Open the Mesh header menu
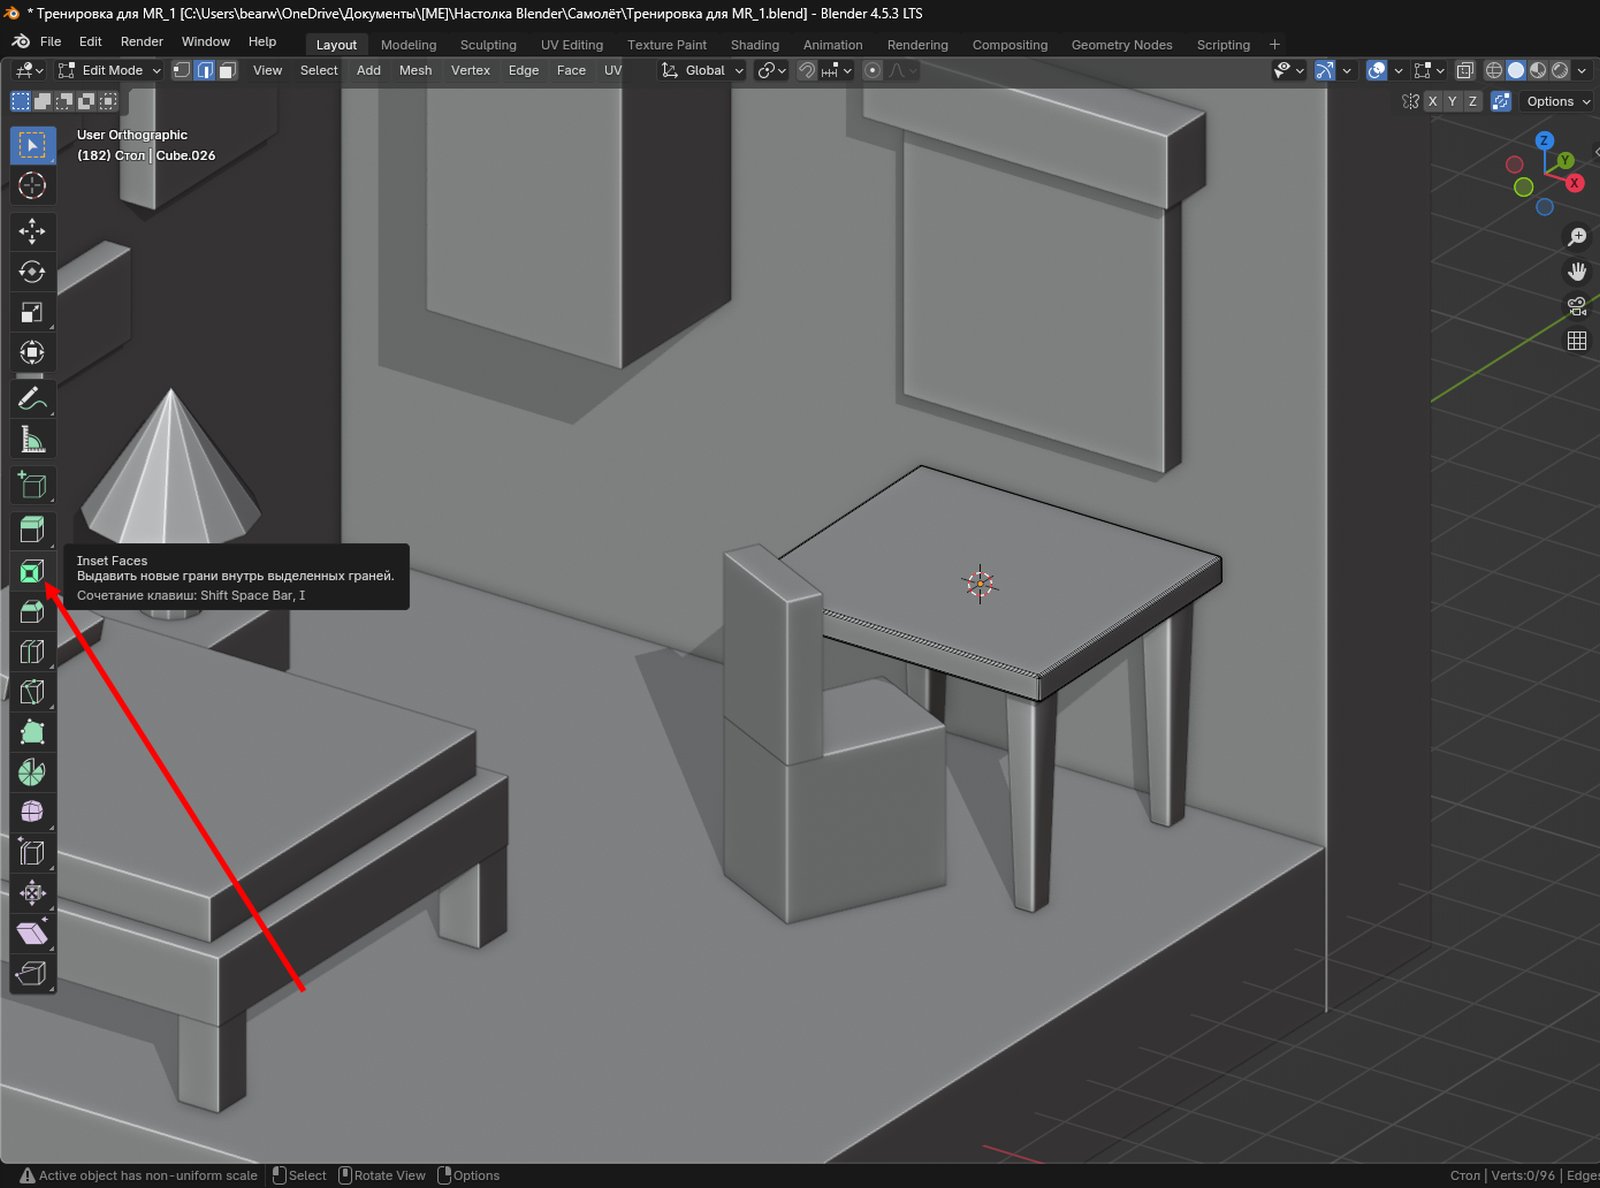1600x1188 pixels. pos(415,70)
